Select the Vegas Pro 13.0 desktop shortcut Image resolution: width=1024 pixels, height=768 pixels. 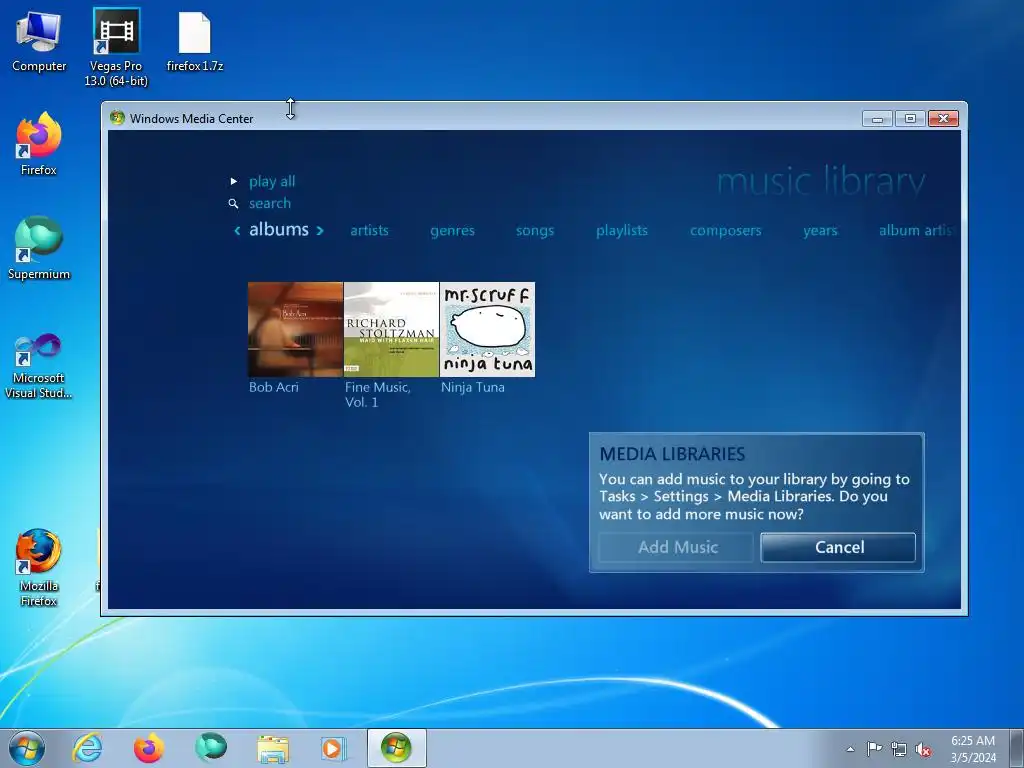(x=116, y=48)
